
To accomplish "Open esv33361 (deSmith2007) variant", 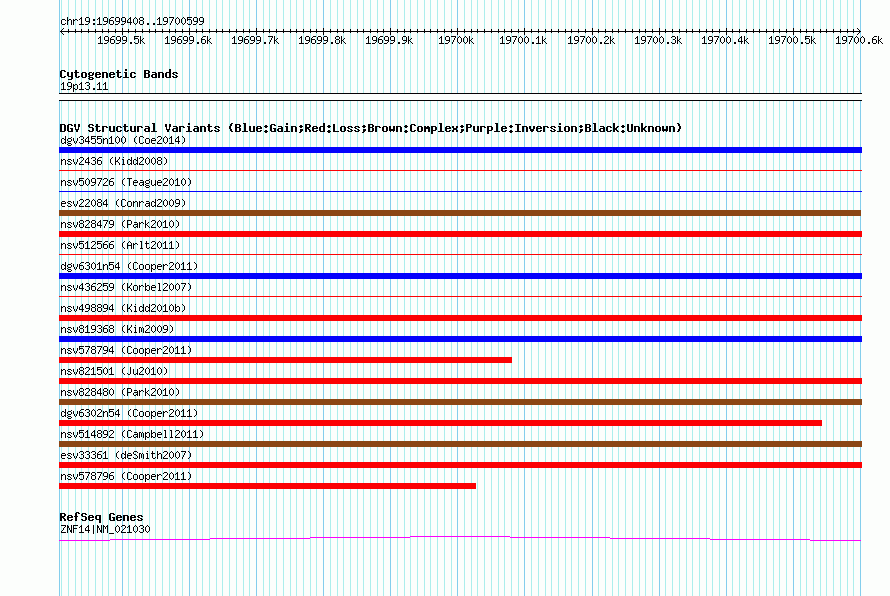I will [x=126, y=455].
